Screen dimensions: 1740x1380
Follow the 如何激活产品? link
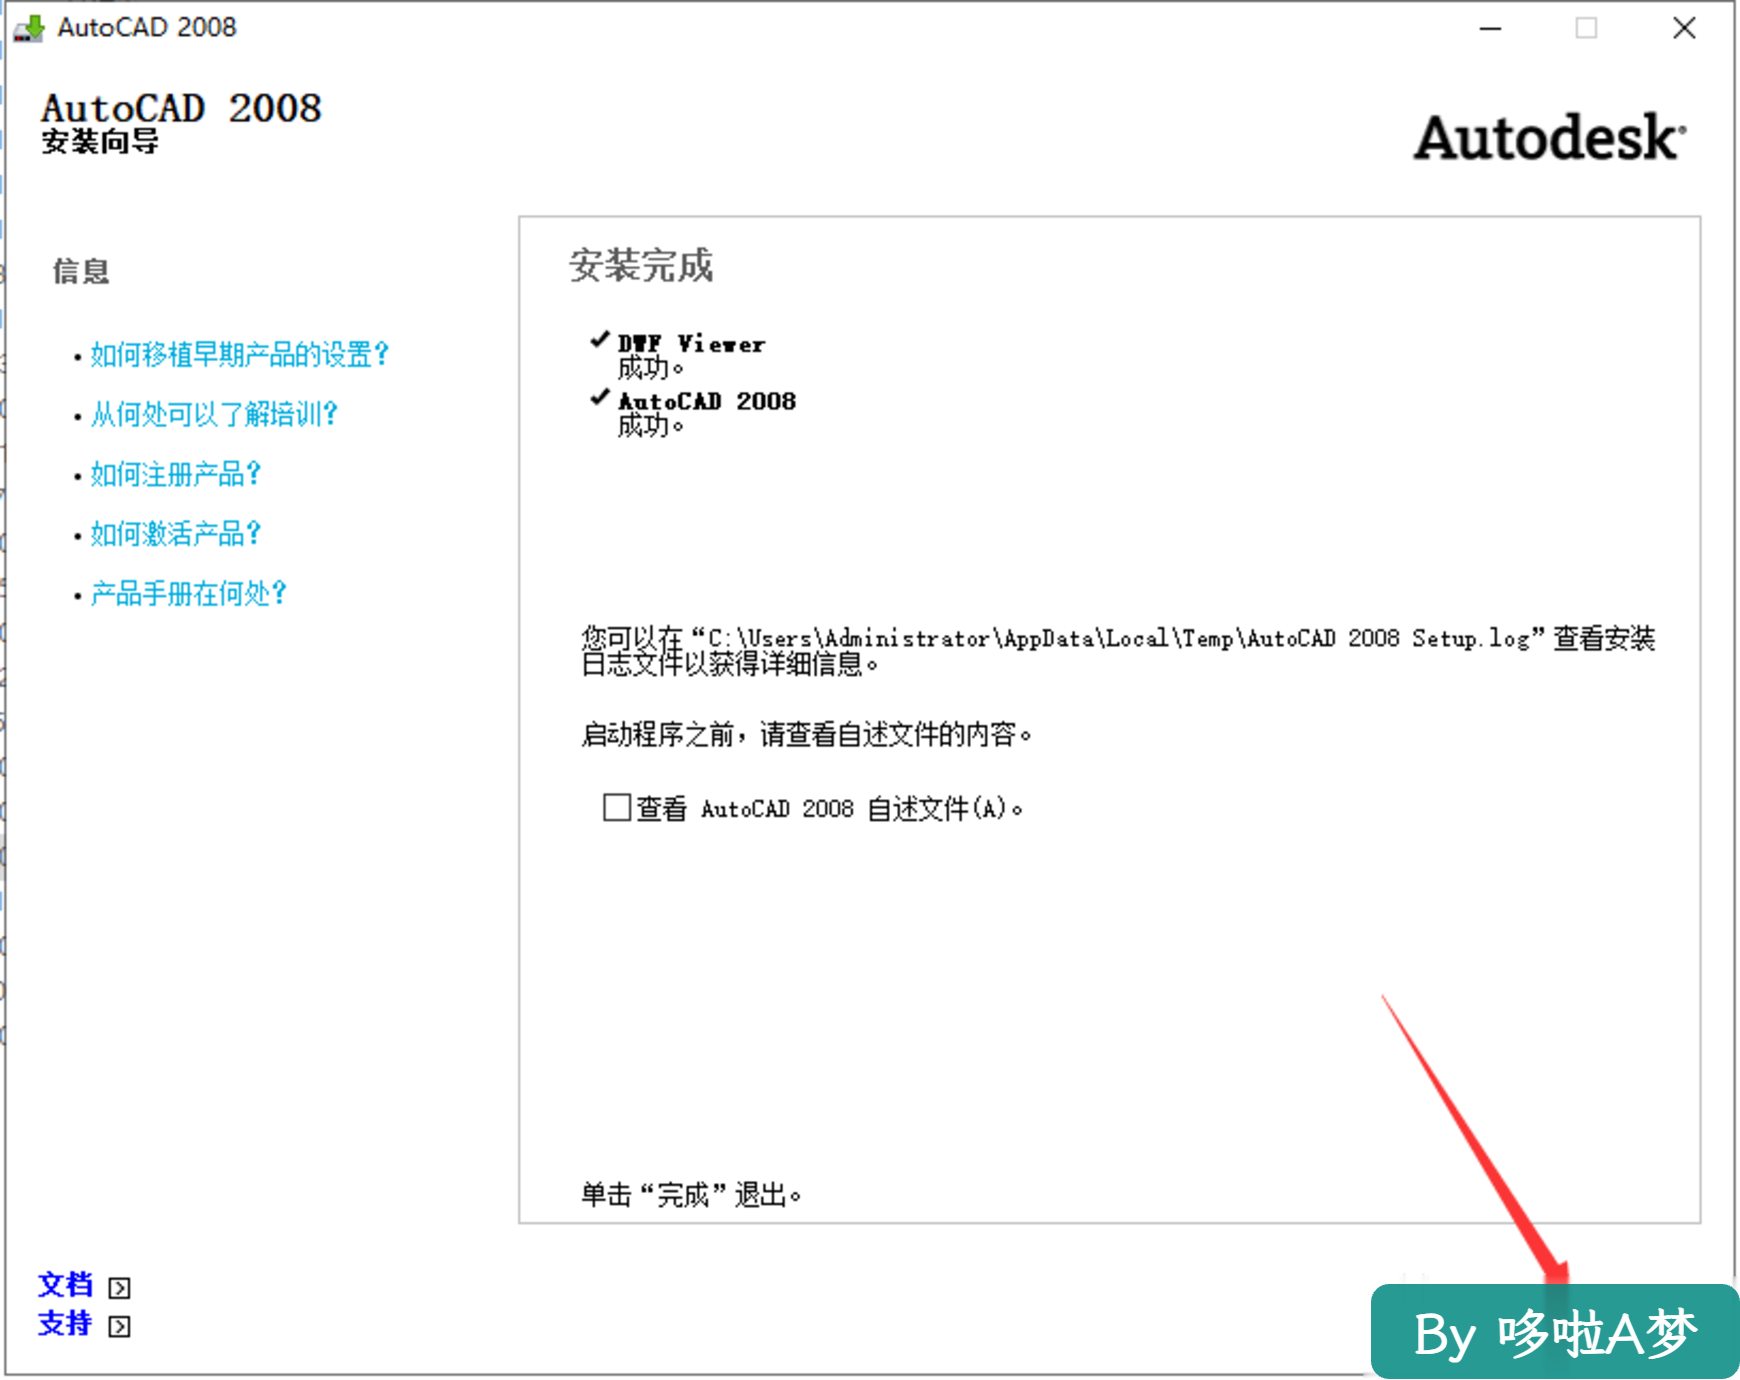coord(175,534)
